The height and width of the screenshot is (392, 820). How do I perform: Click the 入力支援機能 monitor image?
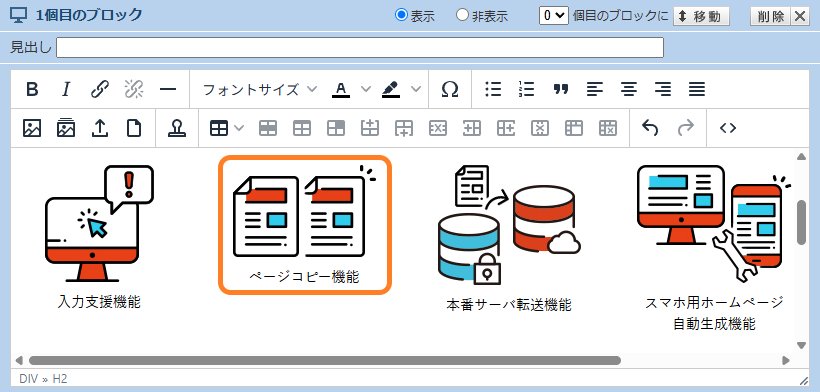coord(99,224)
